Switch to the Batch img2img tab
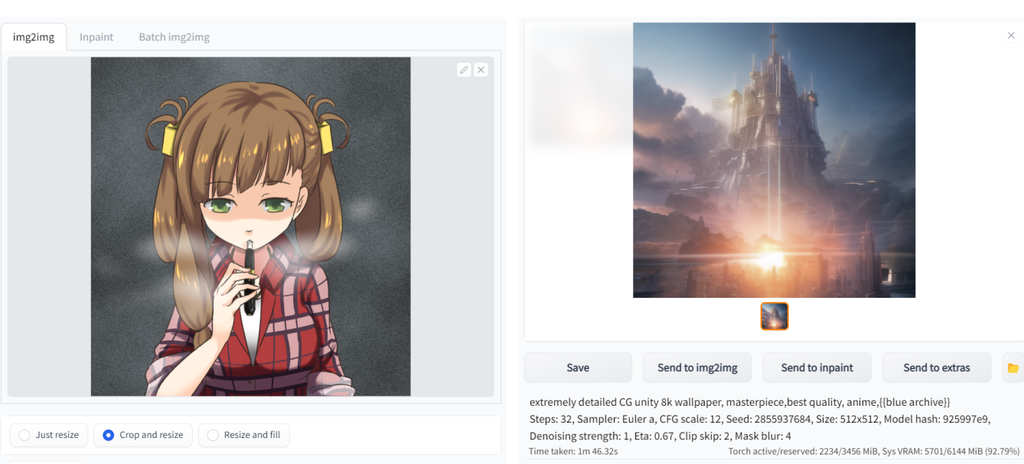The width and height of the screenshot is (1024, 464). pyautogui.click(x=174, y=37)
